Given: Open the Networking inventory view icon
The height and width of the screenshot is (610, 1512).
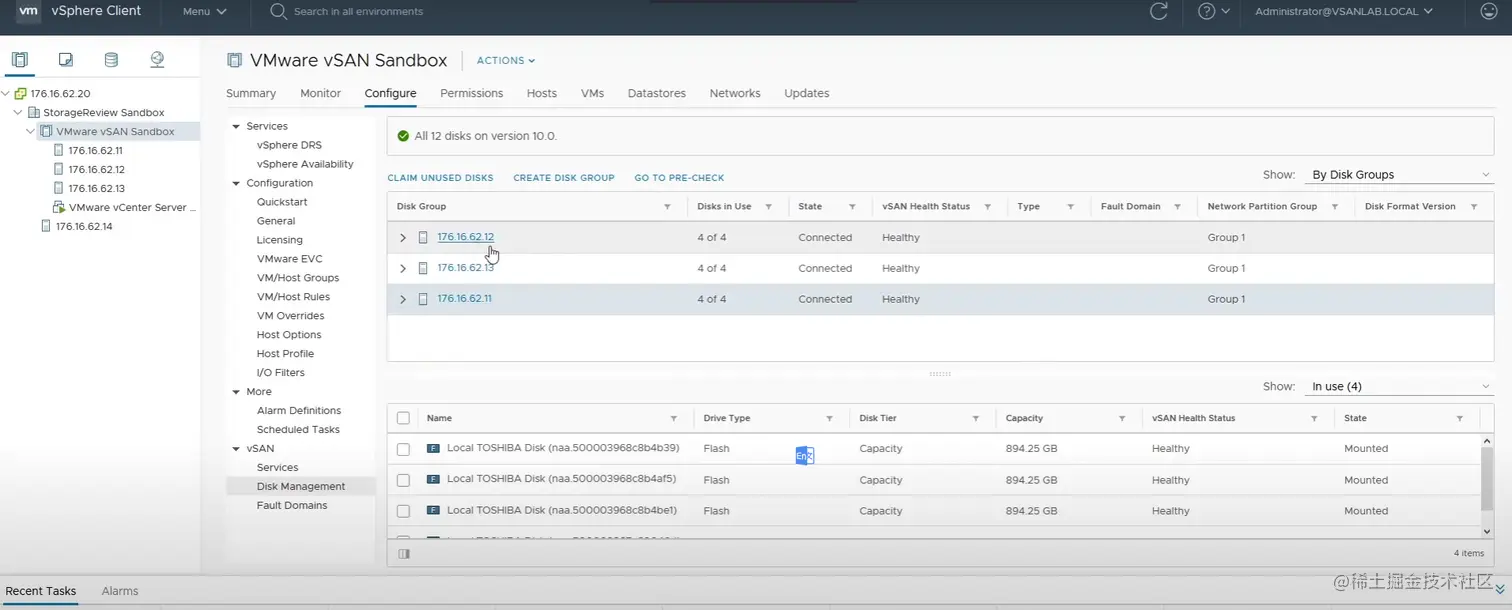Looking at the screenshot, I should click(x=157, y=60).
